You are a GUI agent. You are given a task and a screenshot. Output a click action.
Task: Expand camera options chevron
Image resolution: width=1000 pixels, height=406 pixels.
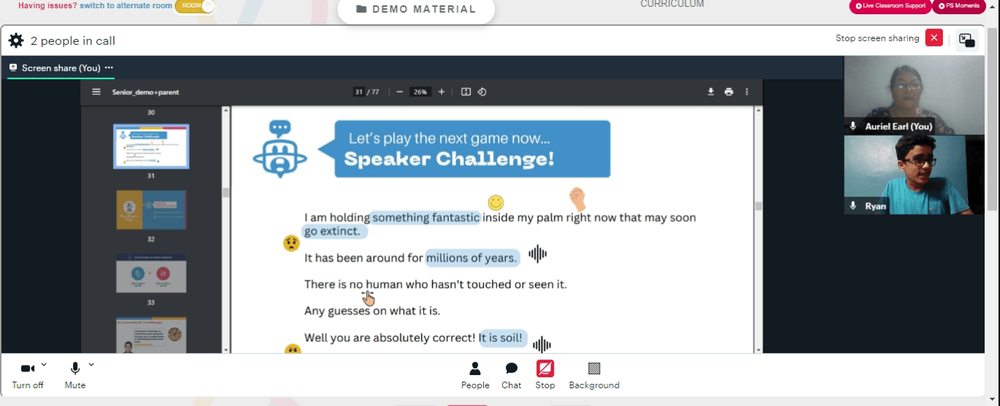[x=43, y=365]
